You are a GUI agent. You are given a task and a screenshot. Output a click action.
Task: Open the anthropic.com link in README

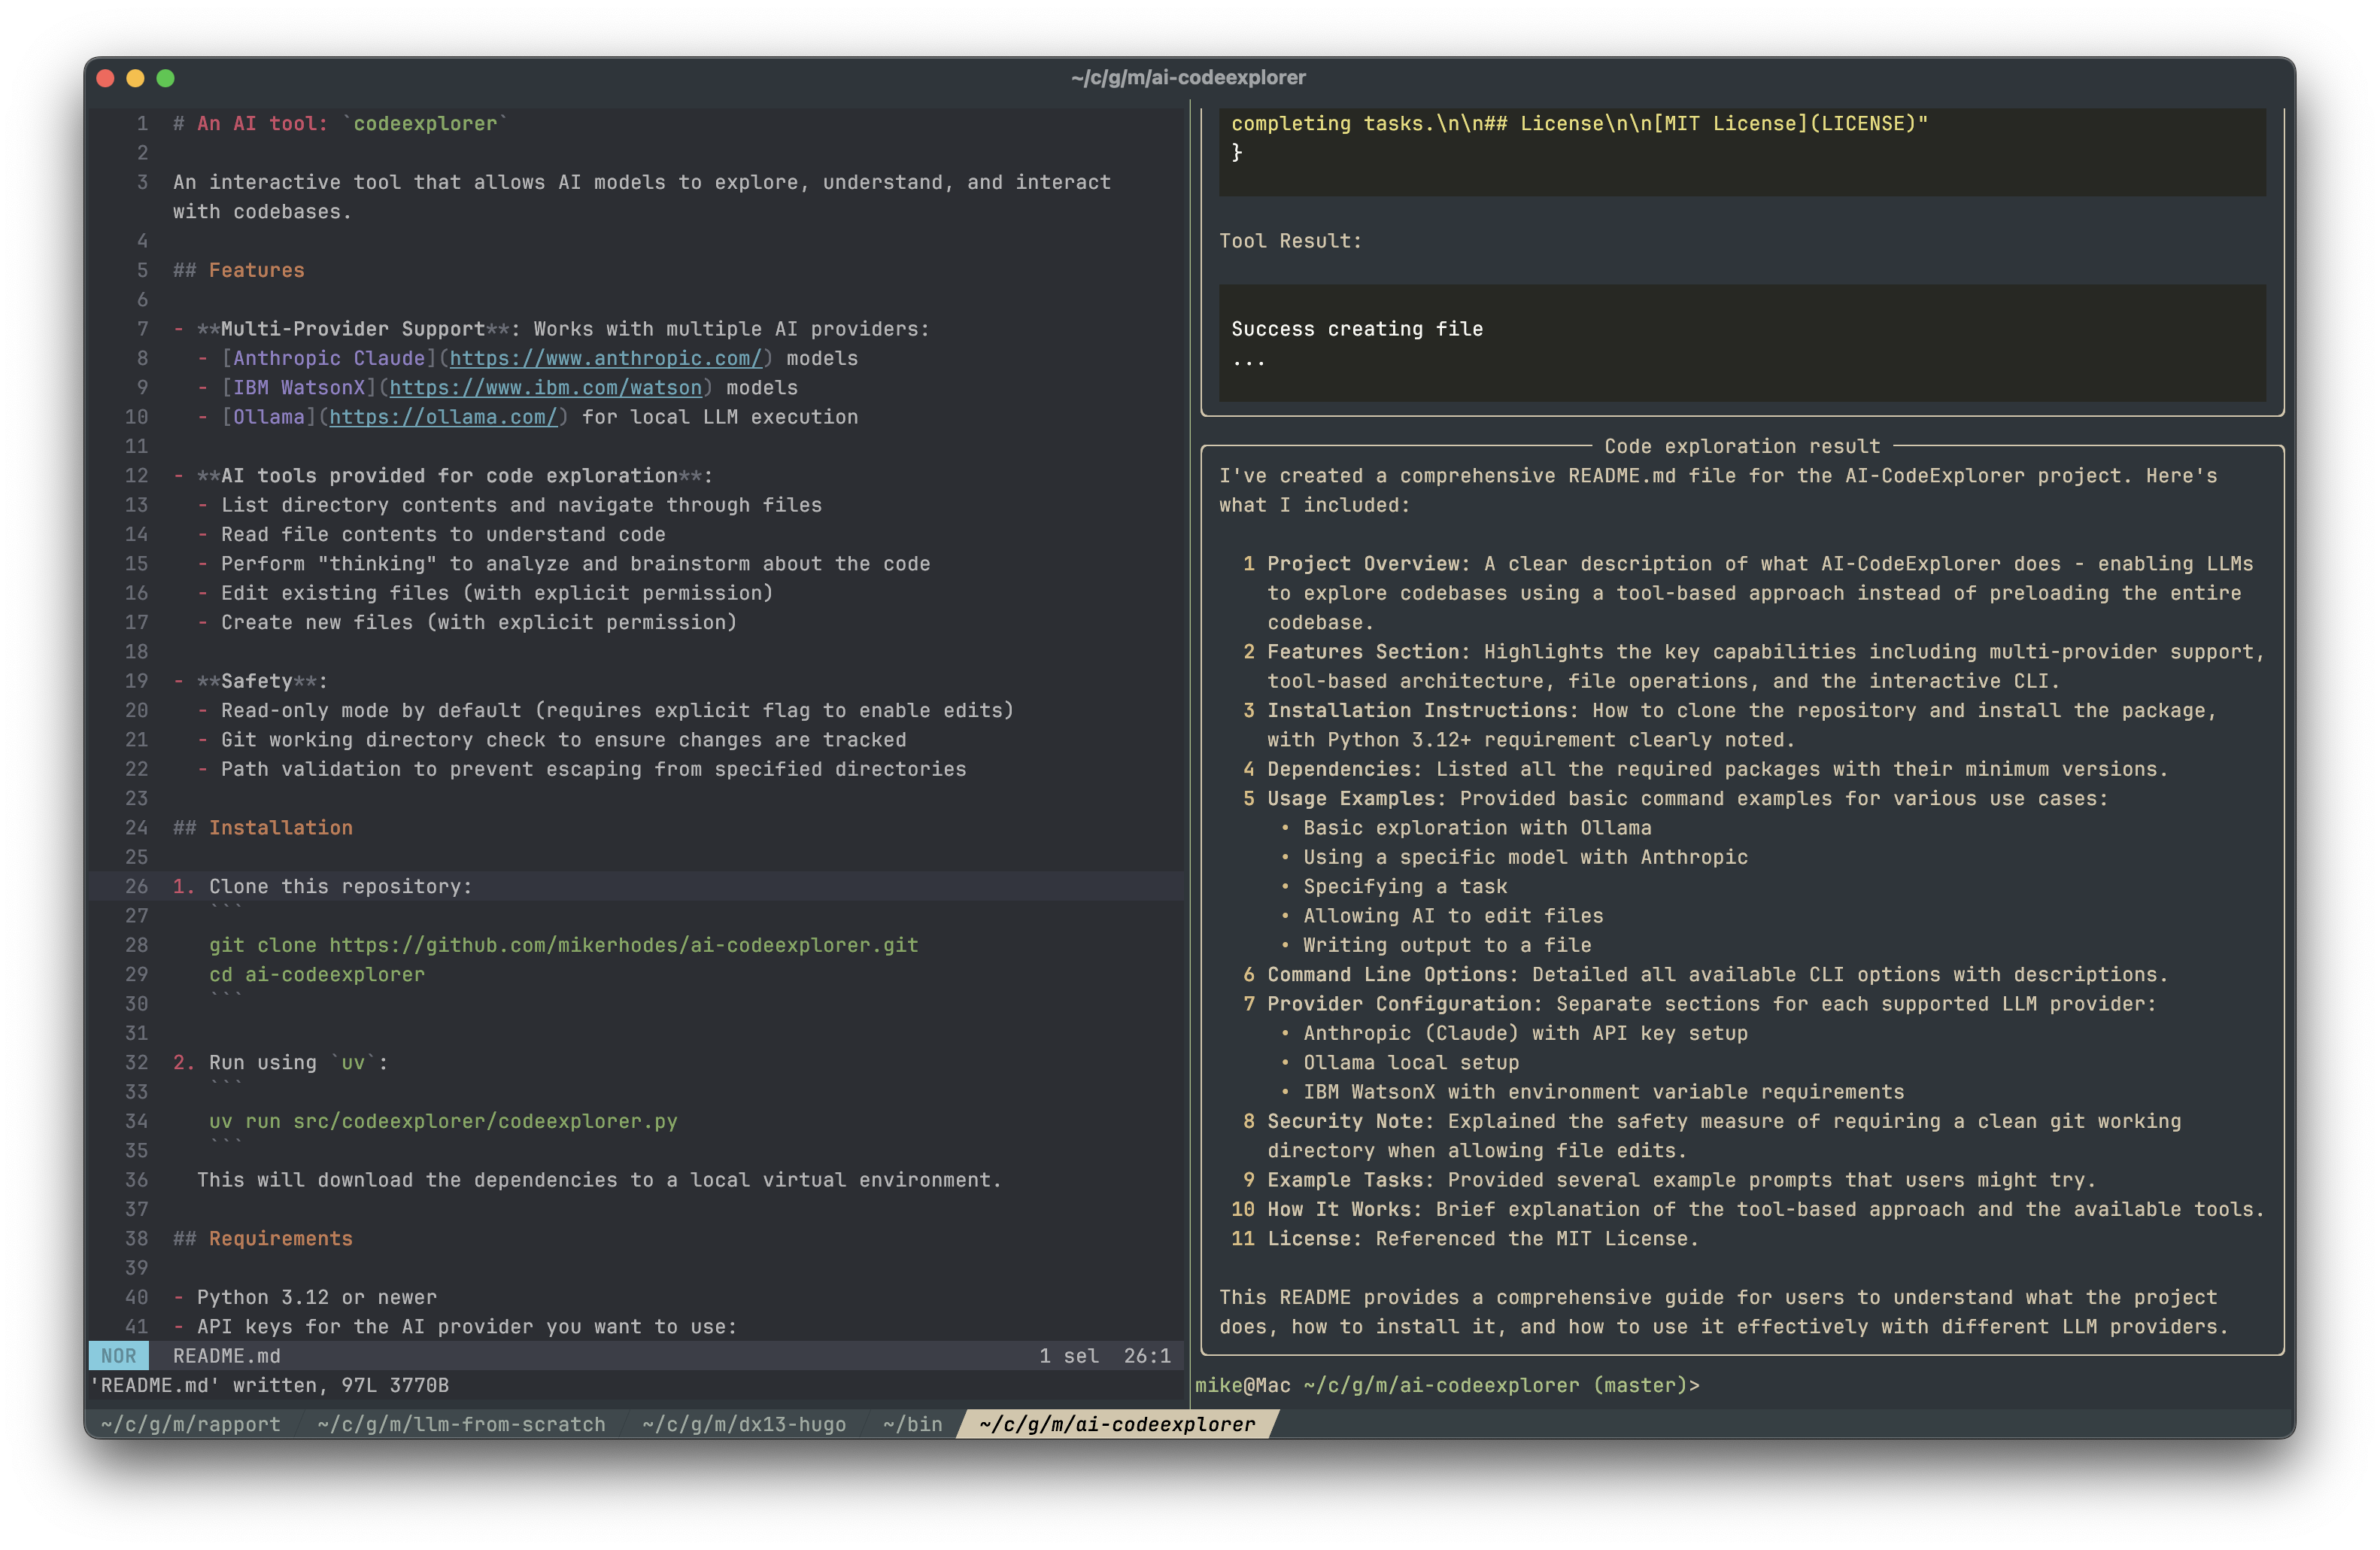tap(605, 358)
